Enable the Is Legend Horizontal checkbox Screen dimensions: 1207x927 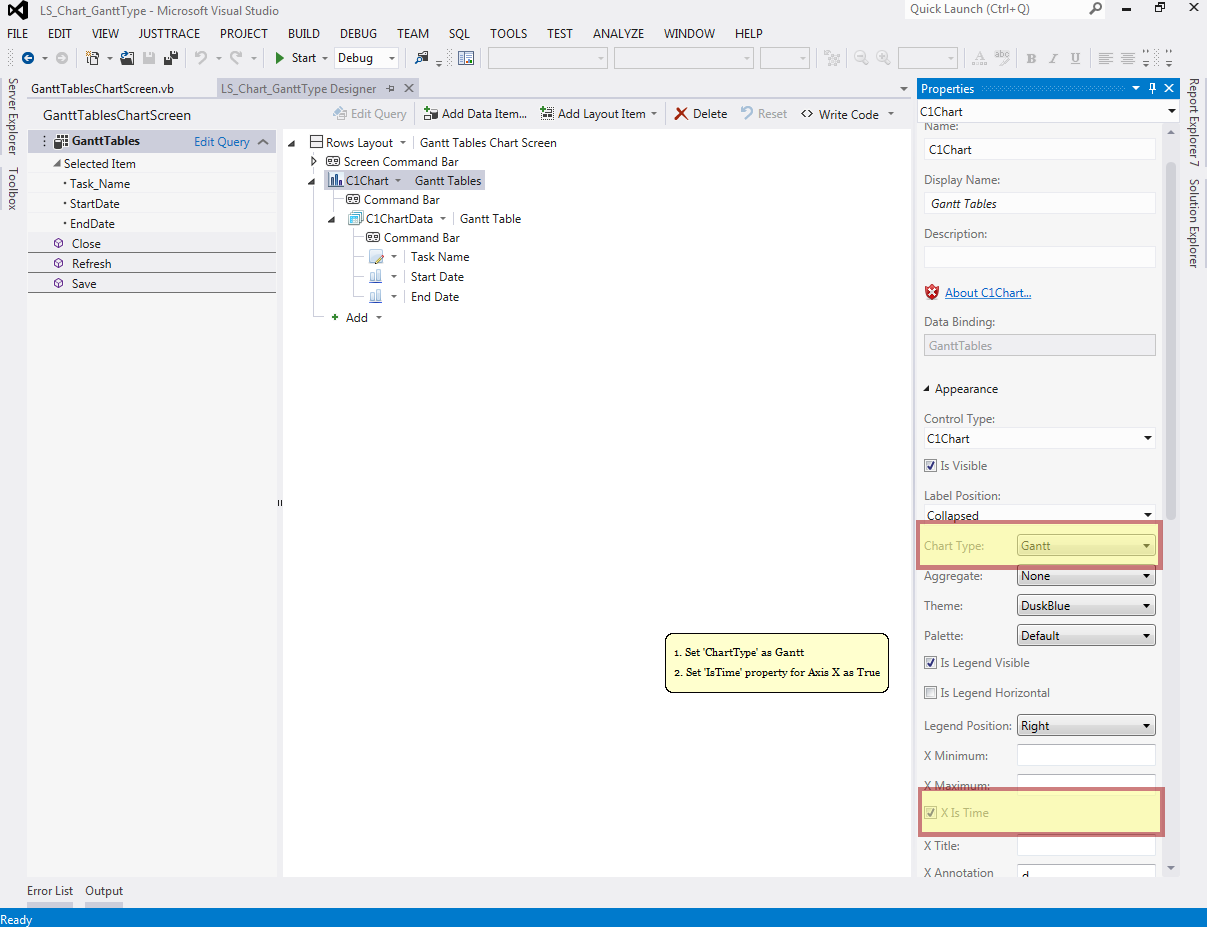(931, 693)
